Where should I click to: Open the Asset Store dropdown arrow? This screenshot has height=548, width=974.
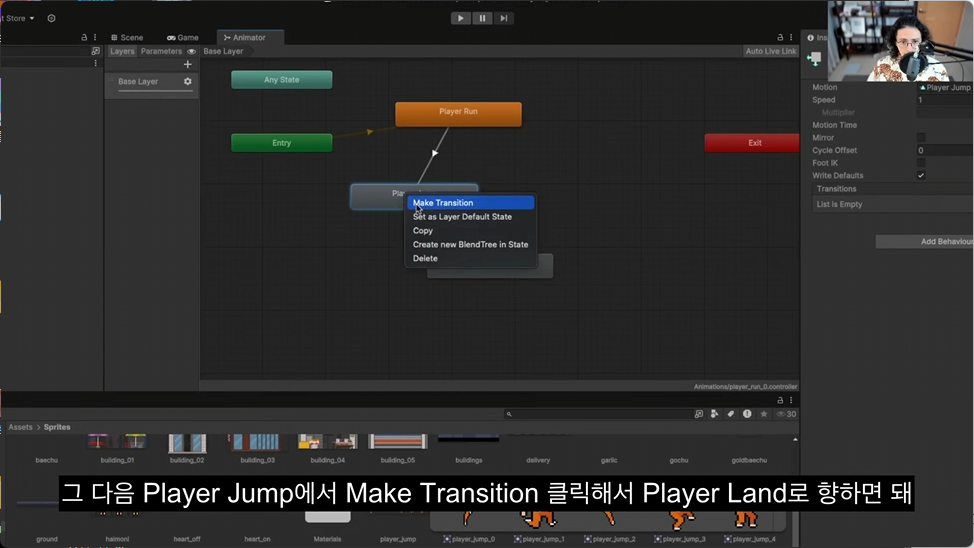point(32,18)
